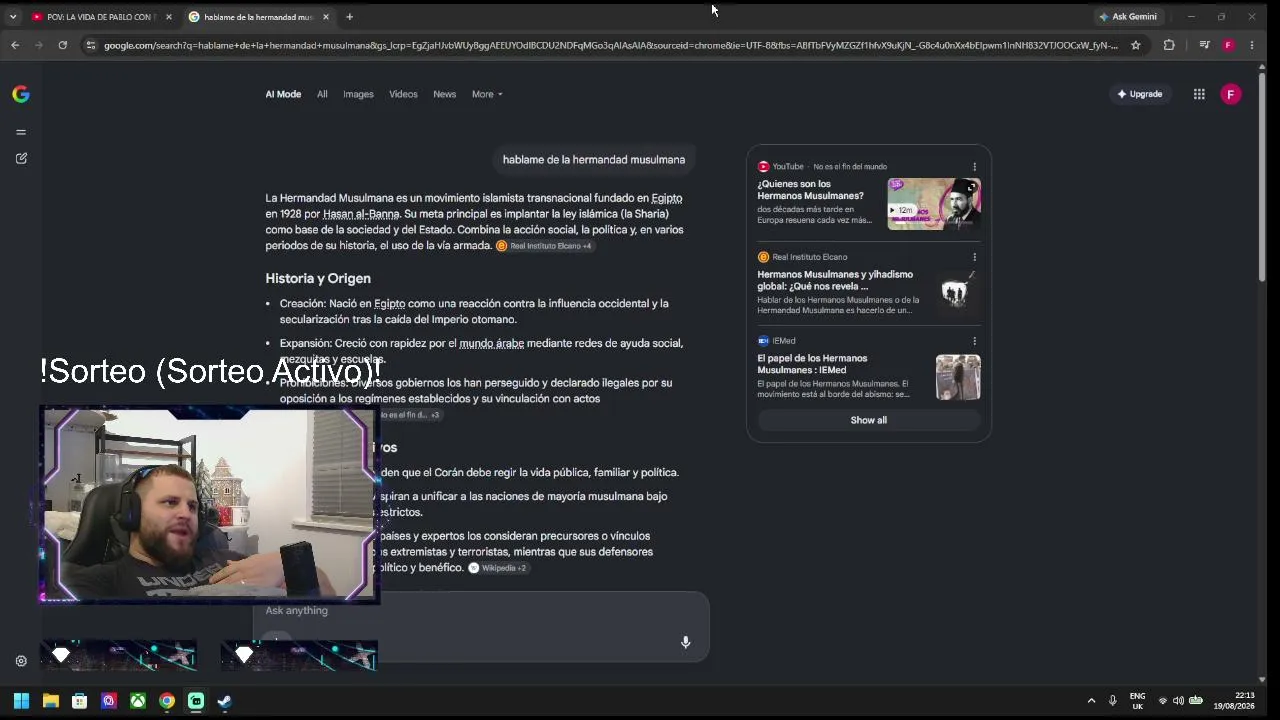This screenshot has height=720, width=1280.
Task: Open the Google apps grid
Action: 1199,94
